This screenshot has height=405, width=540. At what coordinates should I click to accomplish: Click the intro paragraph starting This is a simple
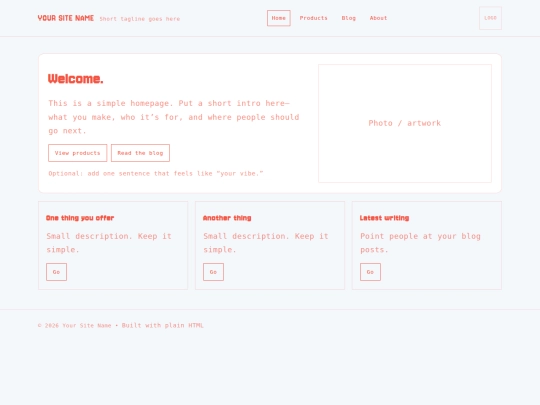coord(174,117)
